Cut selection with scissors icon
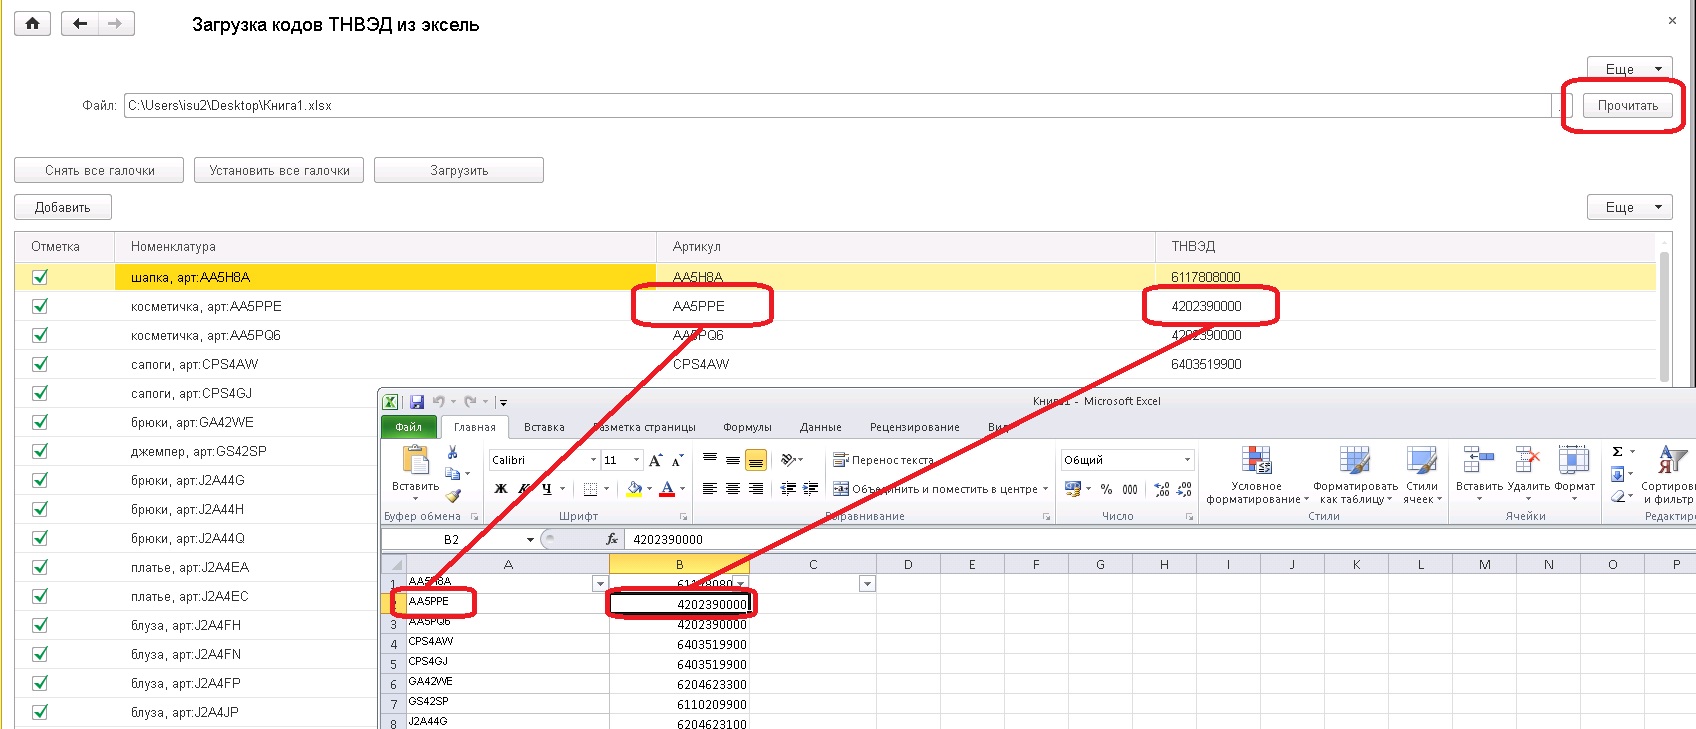 [x=453, y=453]
